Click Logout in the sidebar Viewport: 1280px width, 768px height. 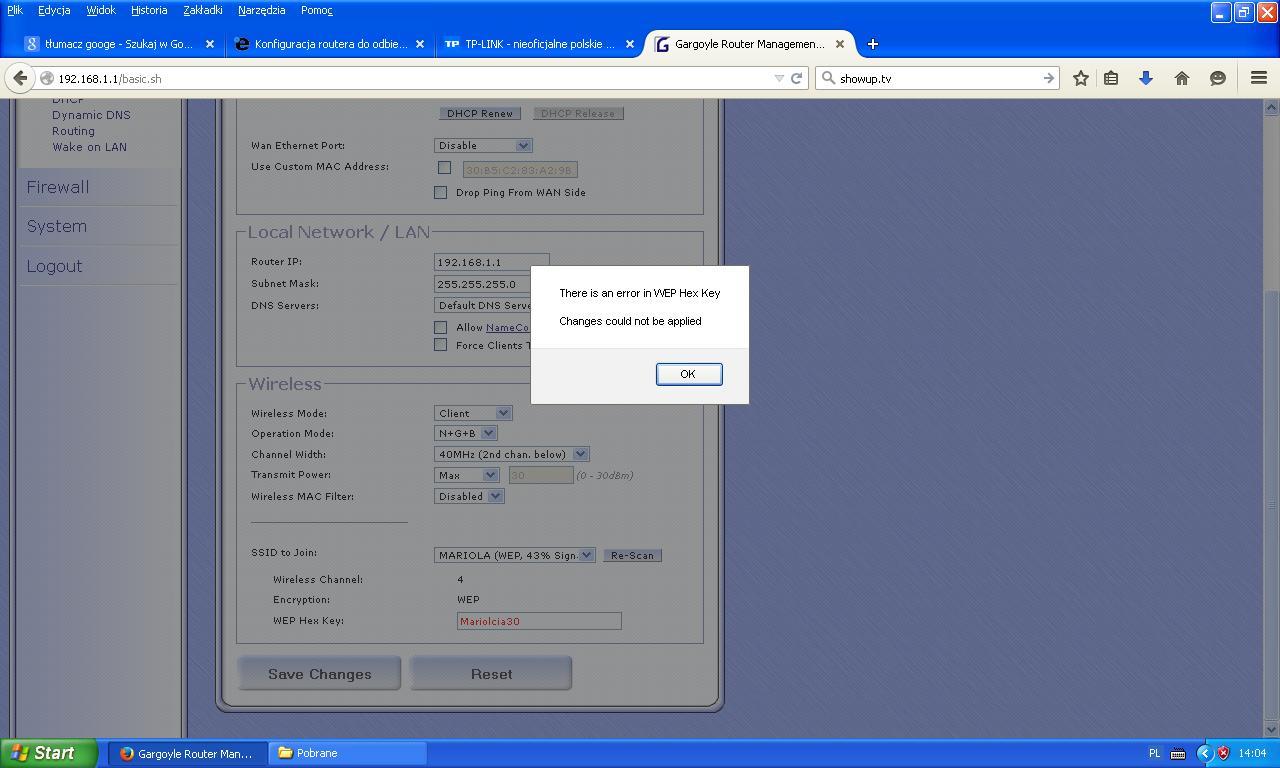point(54,266)
